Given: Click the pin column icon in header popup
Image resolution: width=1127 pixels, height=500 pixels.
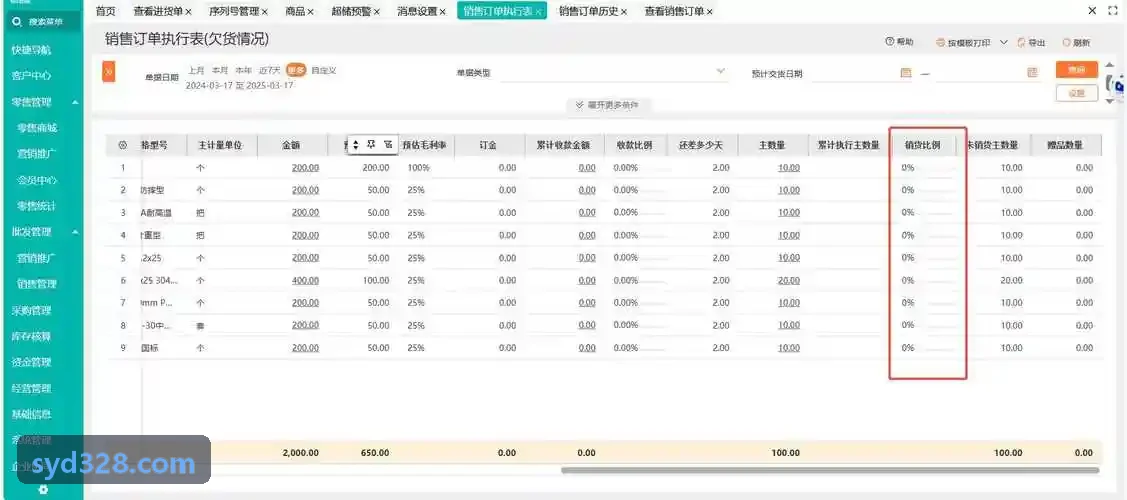Looking at the screenshot, I should (x=372, y=144).
